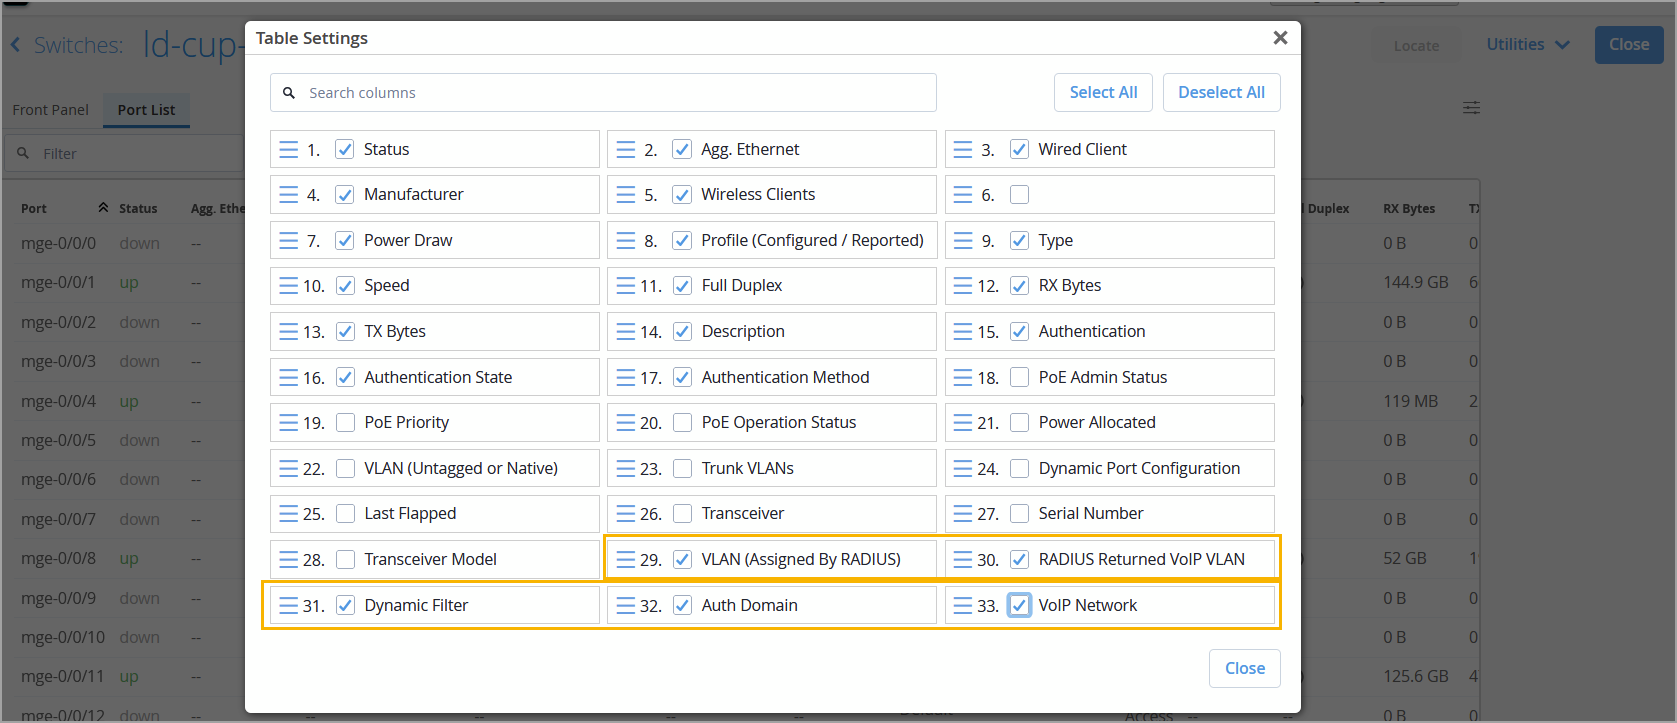The width and height of the screenshot is (1677, 723).
Task: Uncheck the VoIP Network column
Action: point(1019,606)
